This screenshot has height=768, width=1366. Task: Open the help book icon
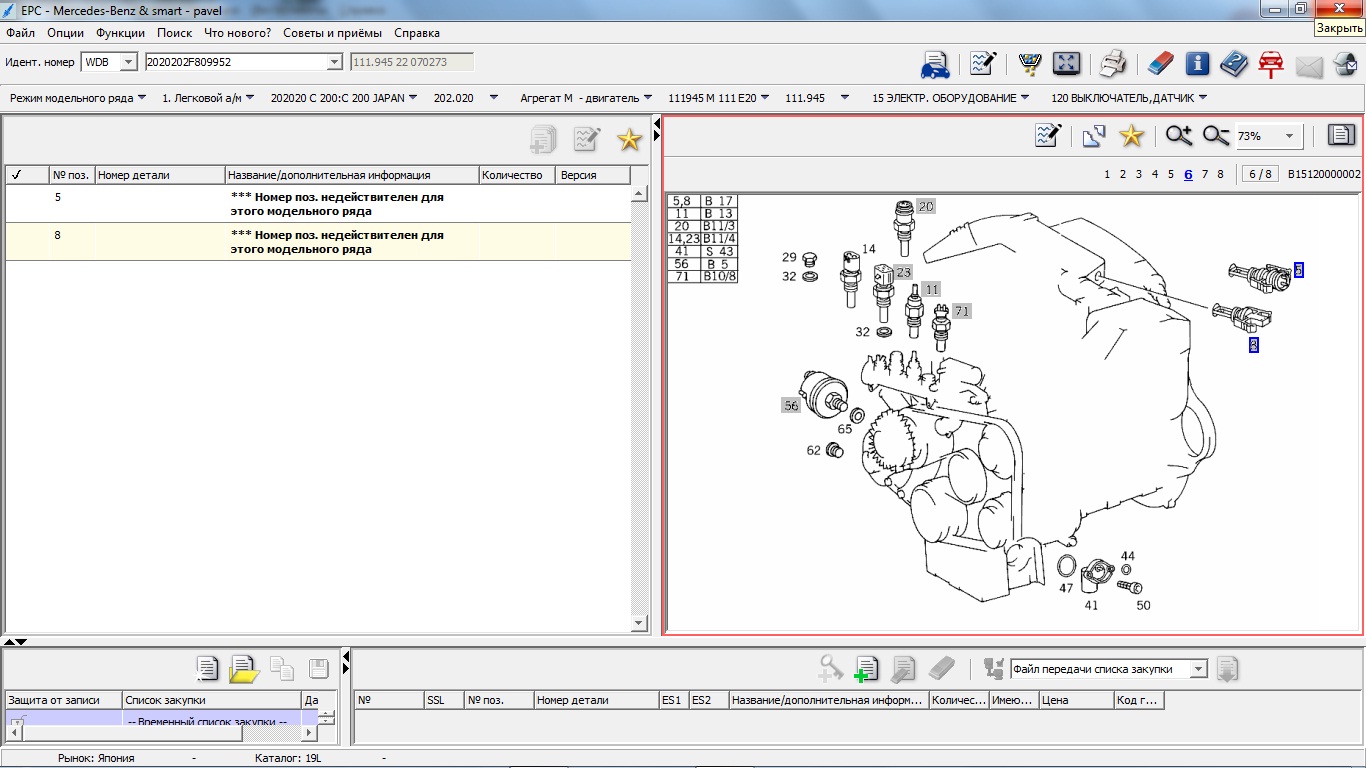coord(1234,64)
